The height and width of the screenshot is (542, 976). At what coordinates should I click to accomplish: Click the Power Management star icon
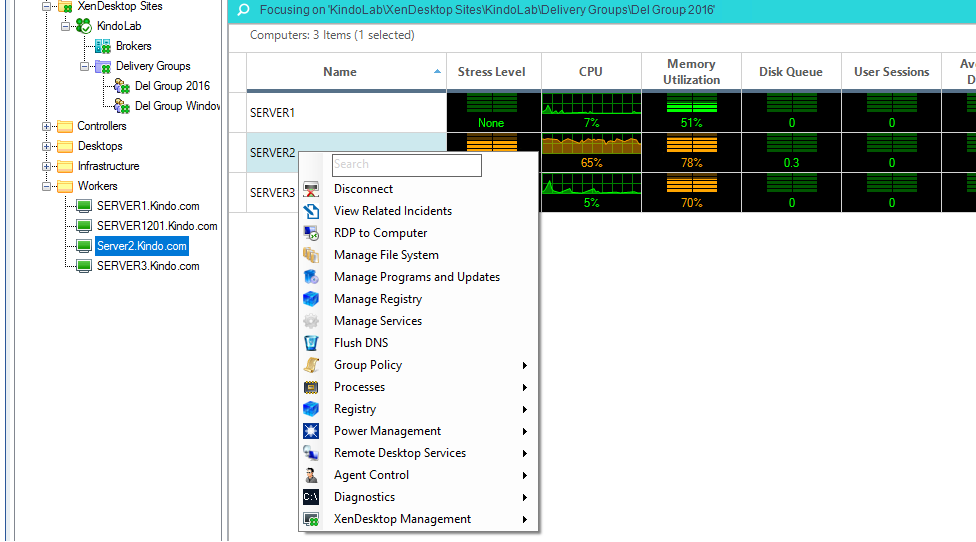click(311, 431)
